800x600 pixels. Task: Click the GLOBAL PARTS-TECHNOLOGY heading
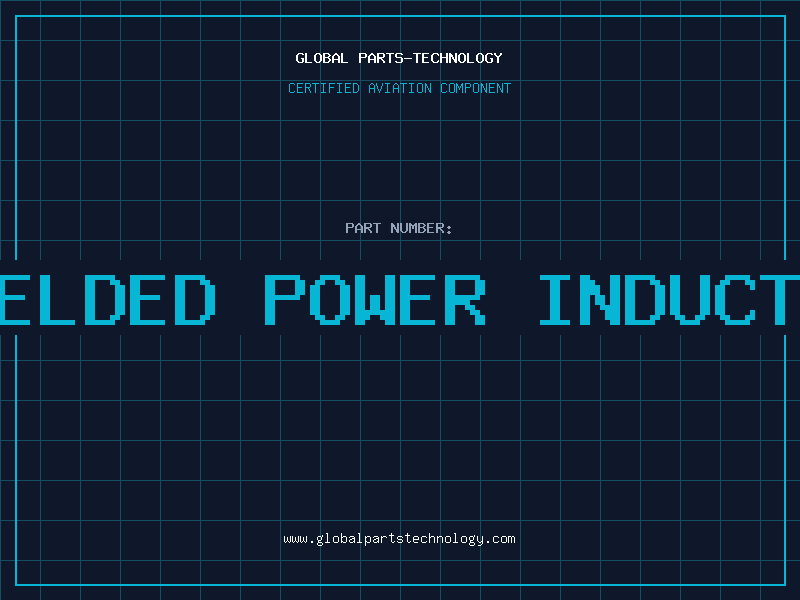[x=399, y=58]
